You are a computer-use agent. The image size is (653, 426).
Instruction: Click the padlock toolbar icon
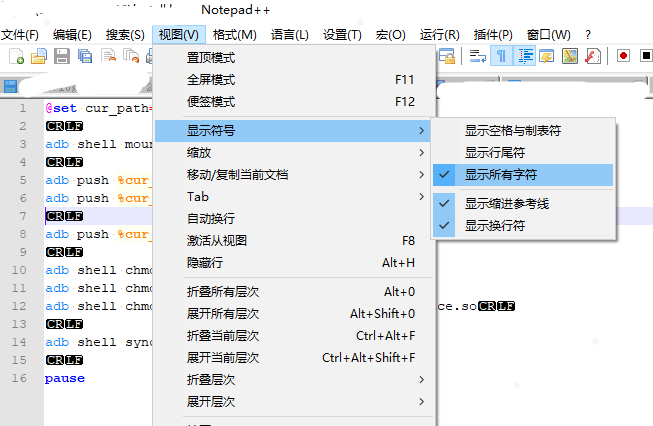446,56
